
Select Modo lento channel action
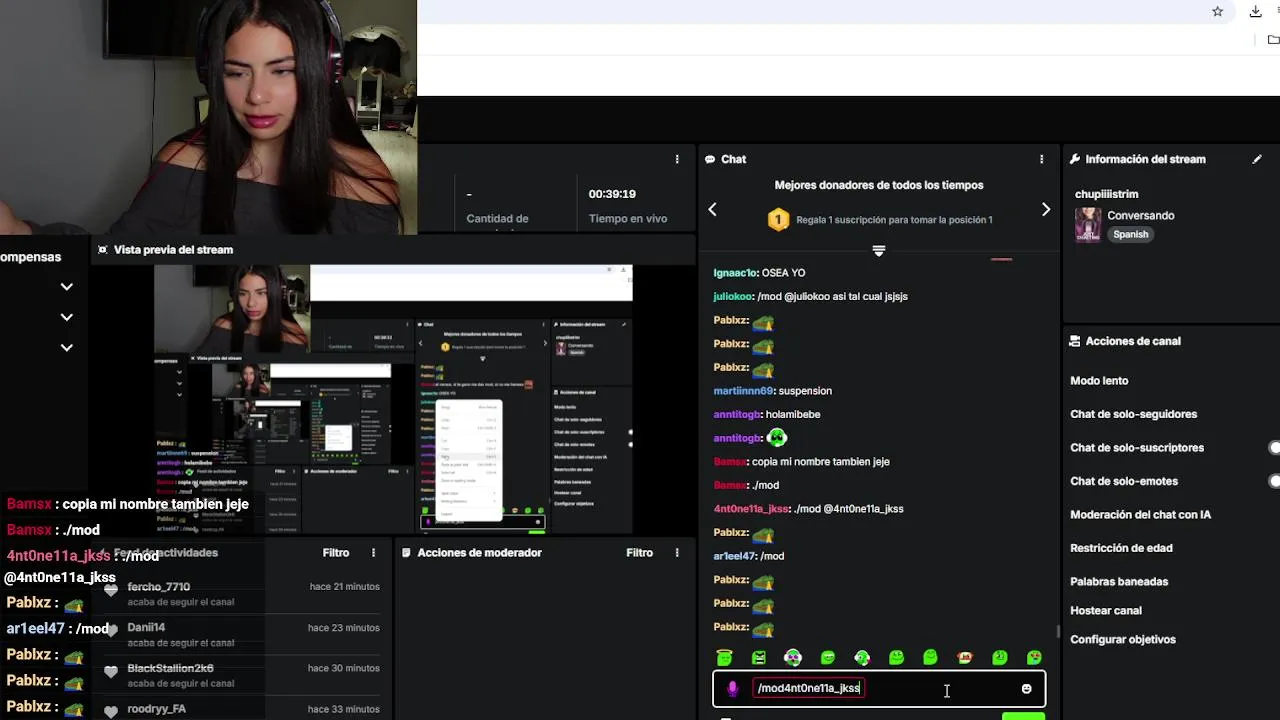[1099, 381]
